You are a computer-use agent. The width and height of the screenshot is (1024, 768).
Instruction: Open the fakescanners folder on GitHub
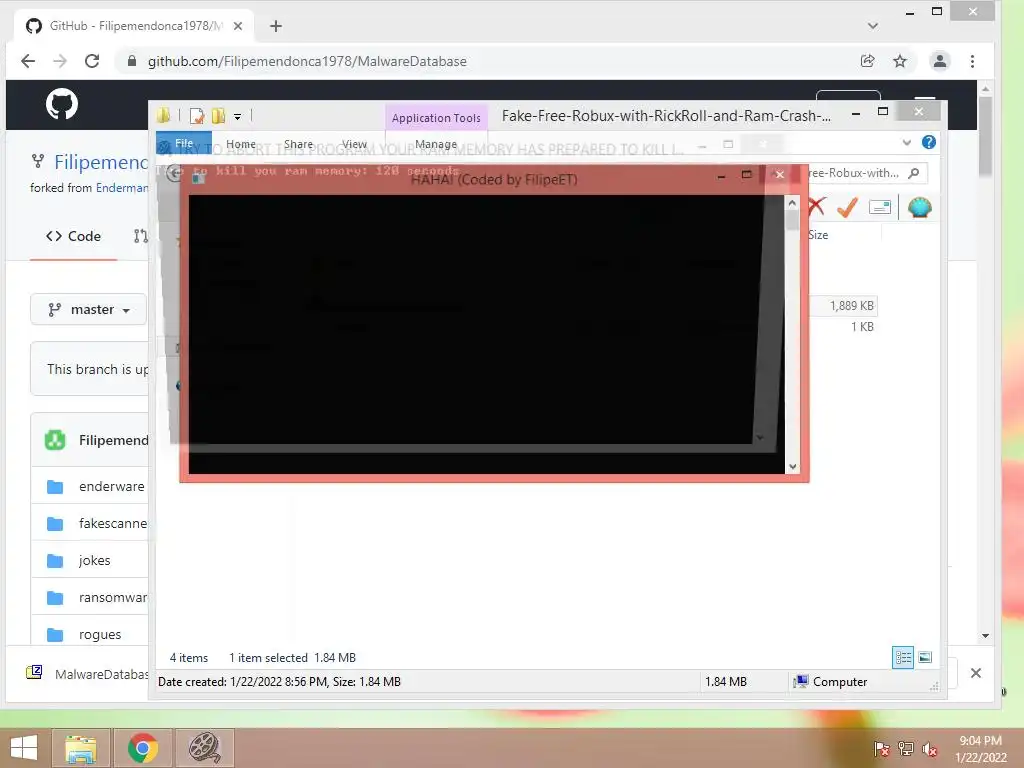click(113, 524)
